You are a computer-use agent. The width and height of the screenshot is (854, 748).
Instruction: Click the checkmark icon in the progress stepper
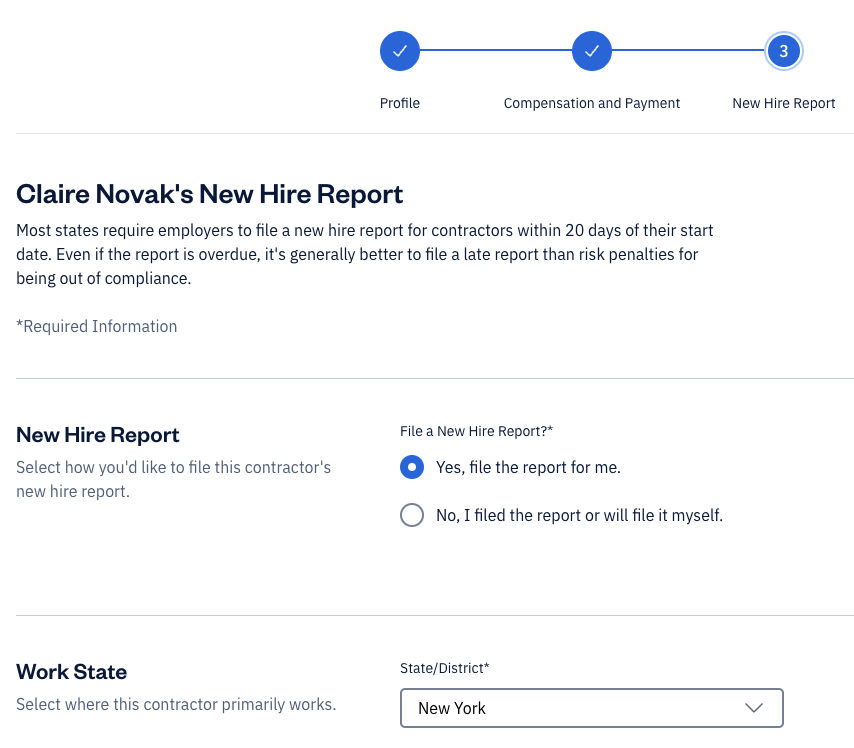pos(400,51)
